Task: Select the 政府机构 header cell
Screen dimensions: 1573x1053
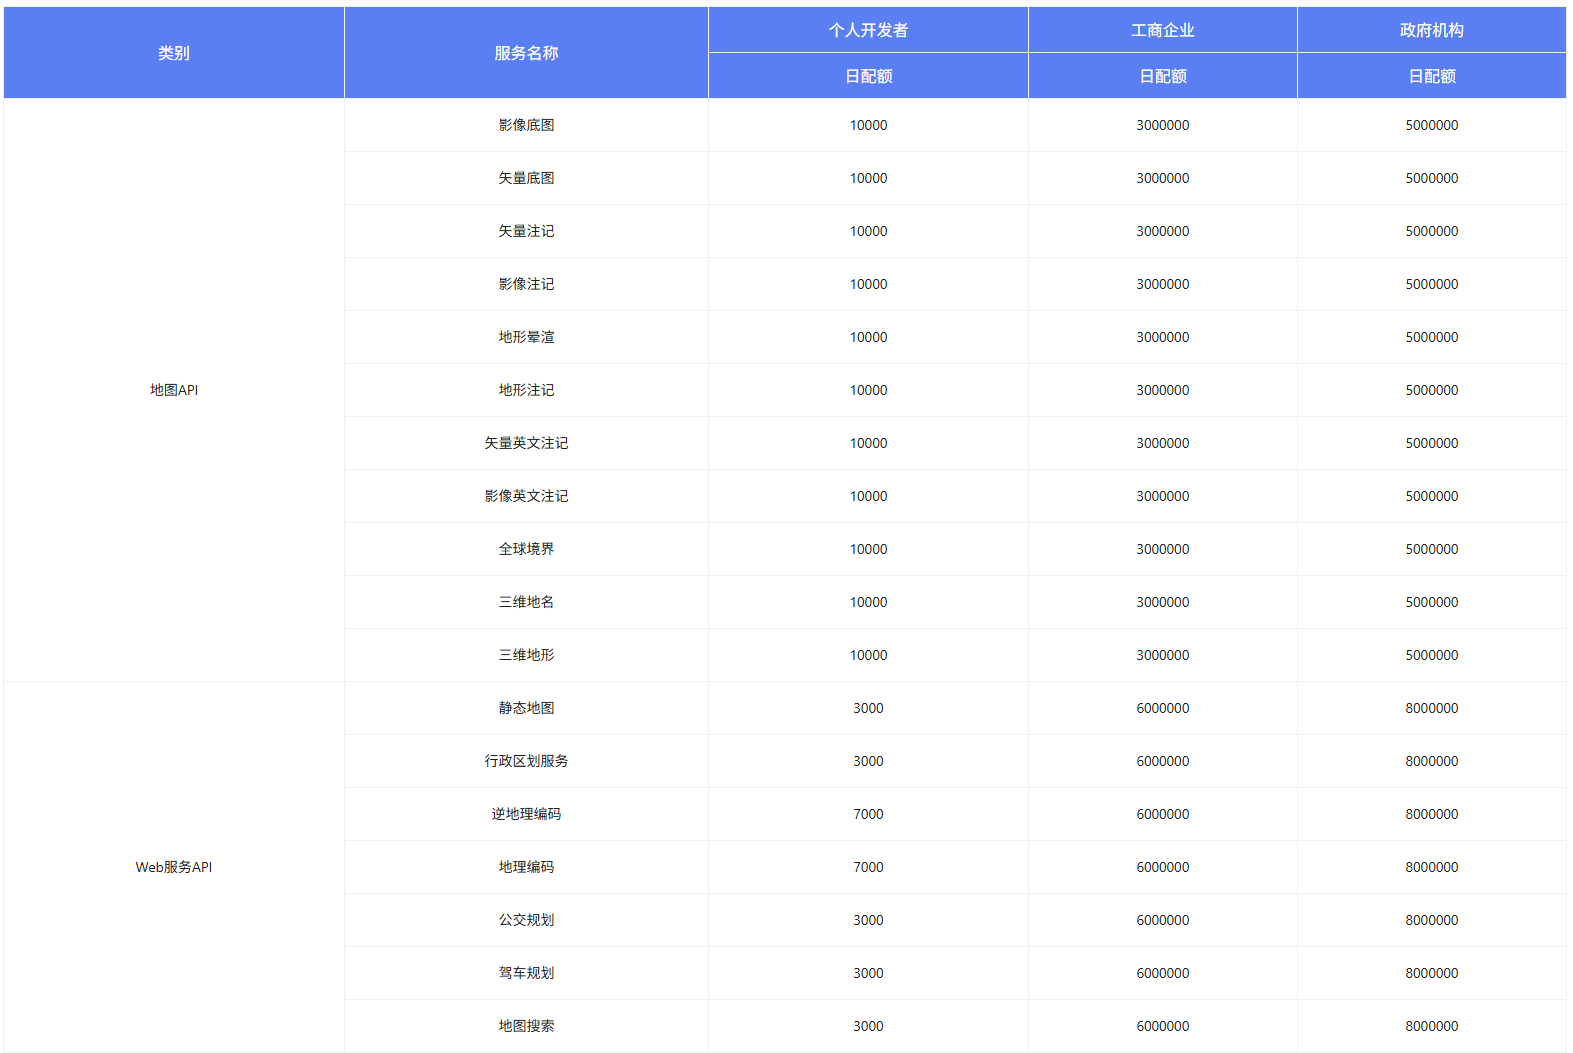Action: point(1431,30)
